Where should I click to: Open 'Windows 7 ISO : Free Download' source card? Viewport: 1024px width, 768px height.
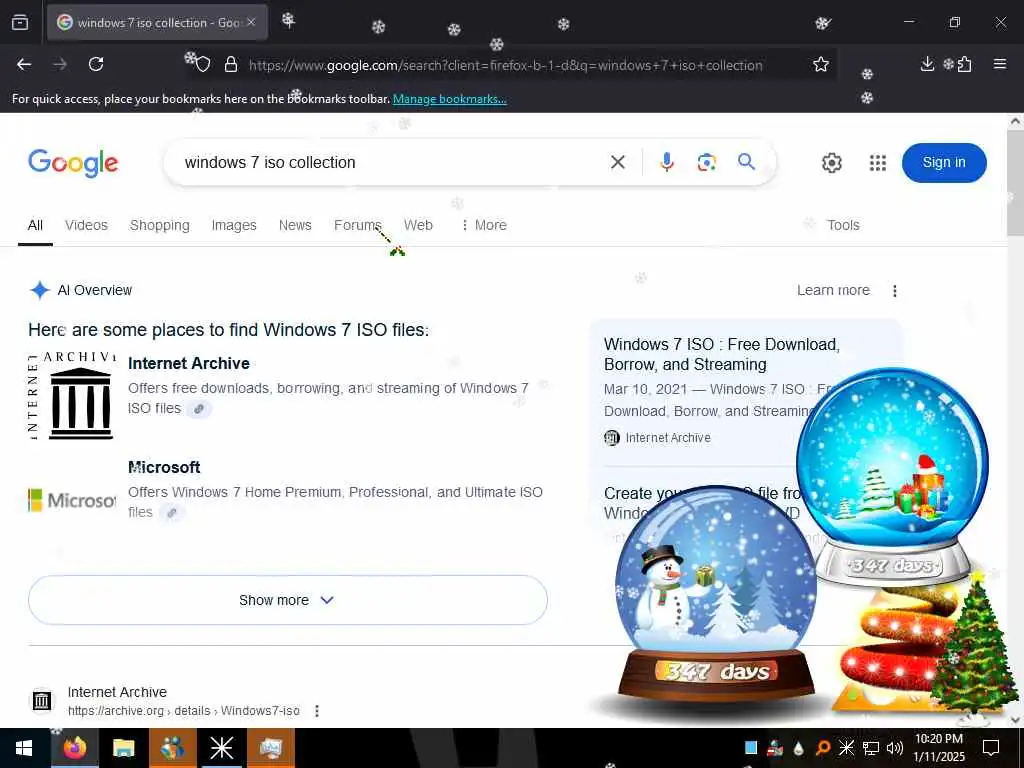tap(722, 355)
